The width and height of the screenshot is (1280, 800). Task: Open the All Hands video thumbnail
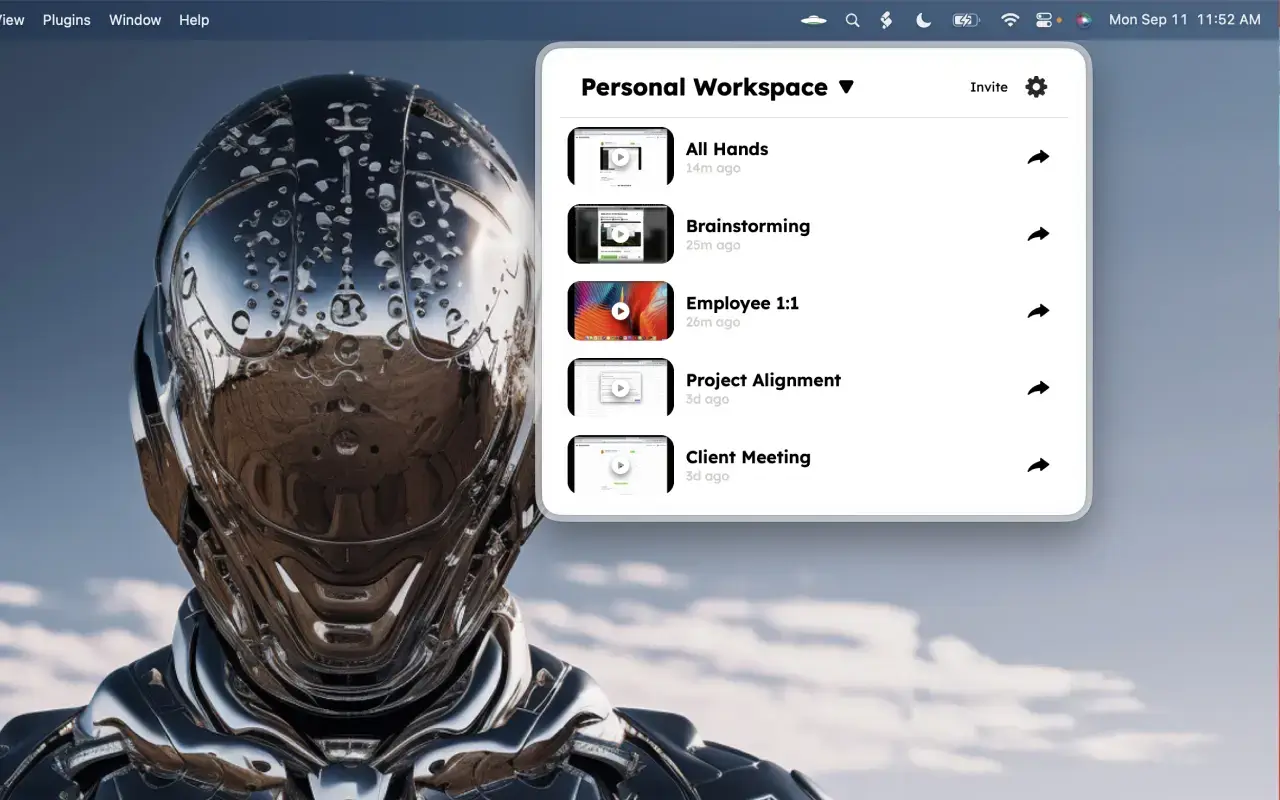tap(620, 157)
